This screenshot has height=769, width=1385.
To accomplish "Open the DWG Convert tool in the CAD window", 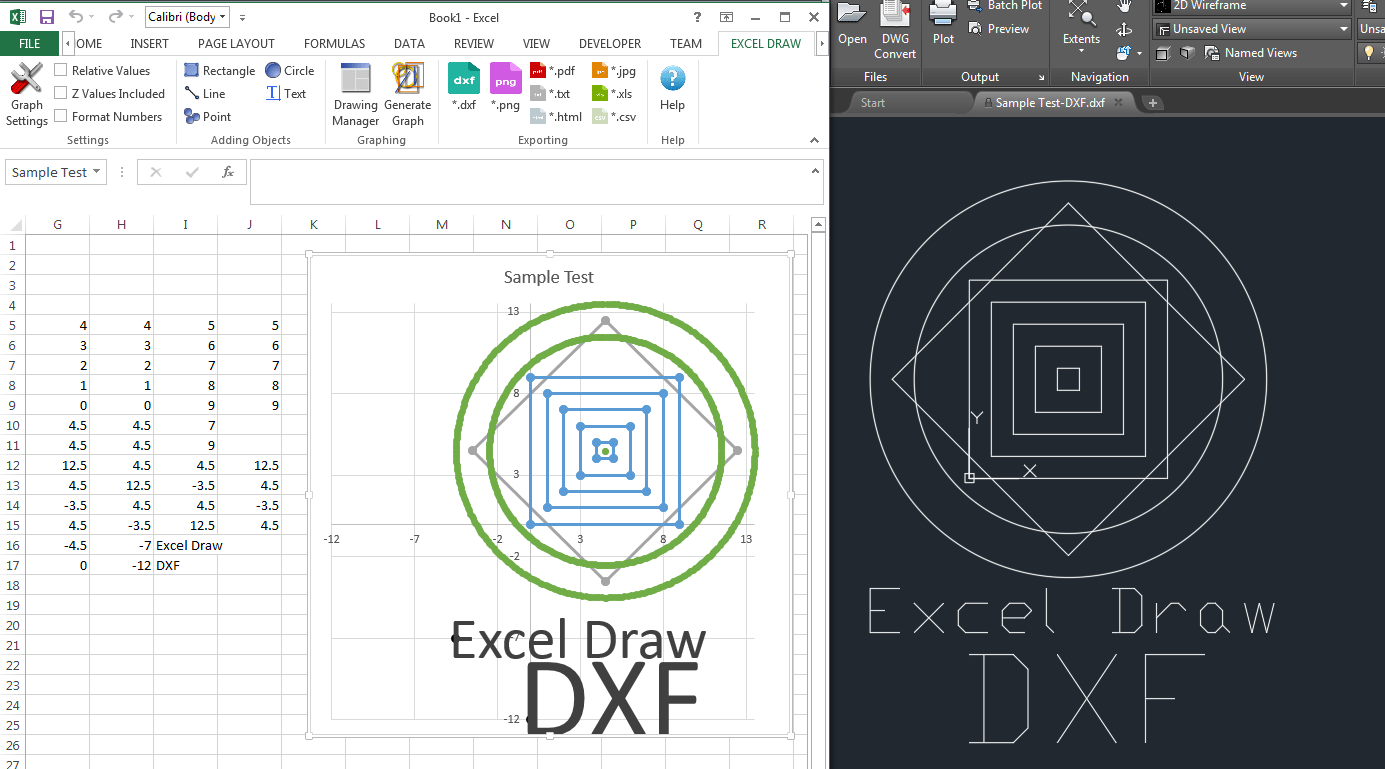I will coord(895,30).
